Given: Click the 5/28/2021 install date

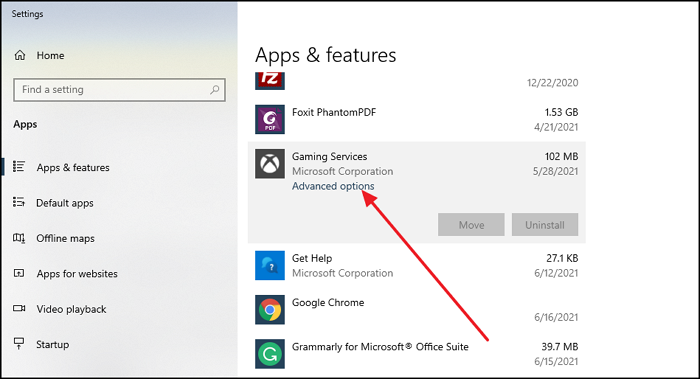Looking at the screenshot, I should point(555,171).
